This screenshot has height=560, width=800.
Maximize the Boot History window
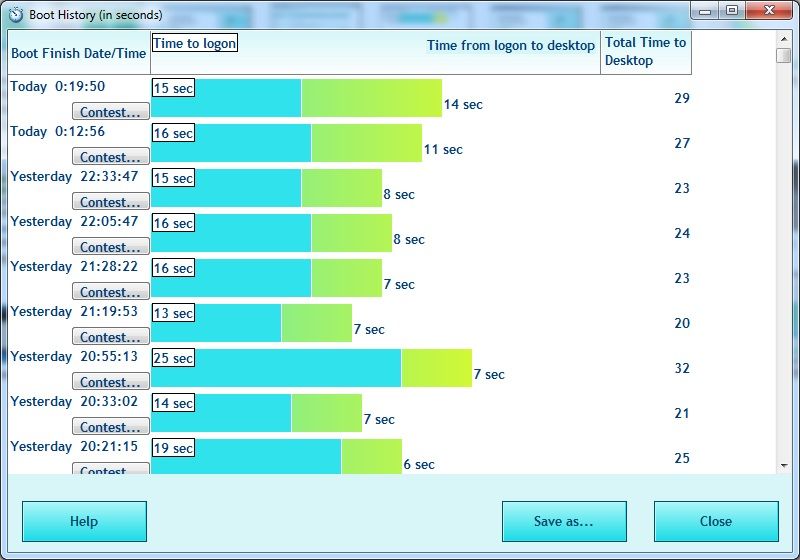click(x=732, y=10)
